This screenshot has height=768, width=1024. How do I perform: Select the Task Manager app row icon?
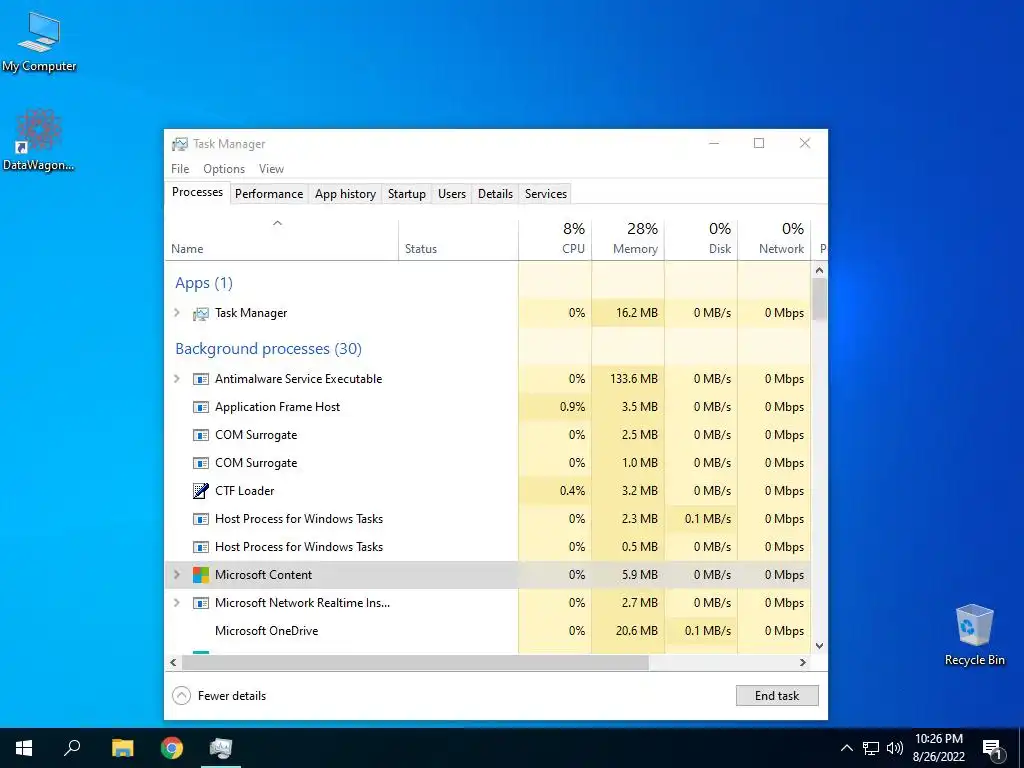click(x=200, y=313)
